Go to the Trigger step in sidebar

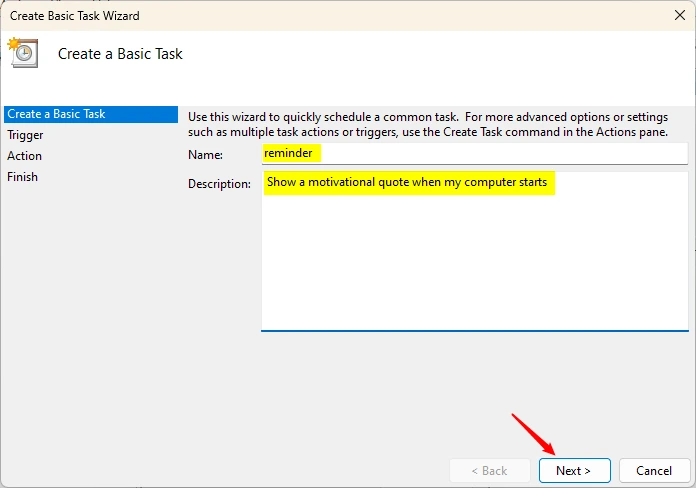point(25,135)
